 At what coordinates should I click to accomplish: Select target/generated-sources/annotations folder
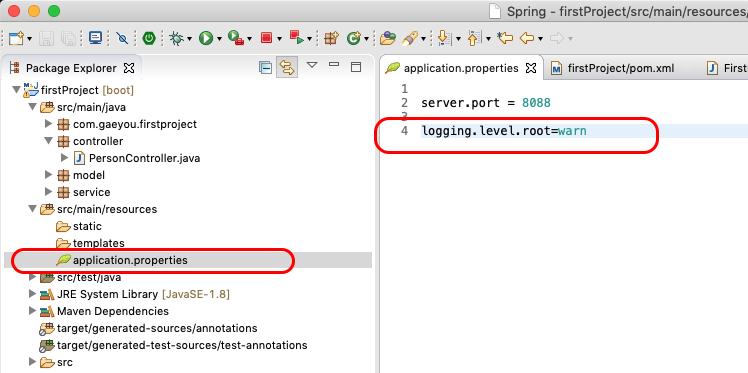point(157,328)
